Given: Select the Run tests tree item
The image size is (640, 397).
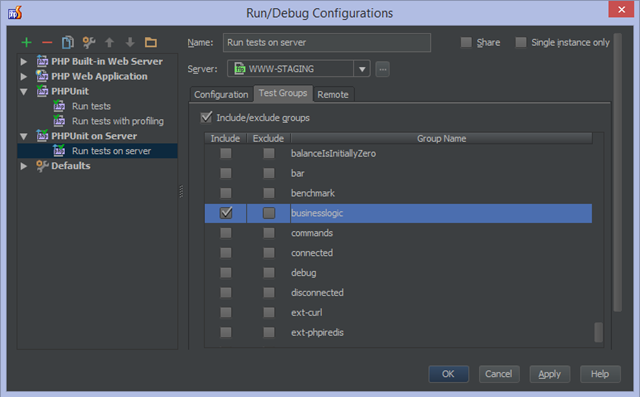Looking at the screenshot, I should click(91, 106).
